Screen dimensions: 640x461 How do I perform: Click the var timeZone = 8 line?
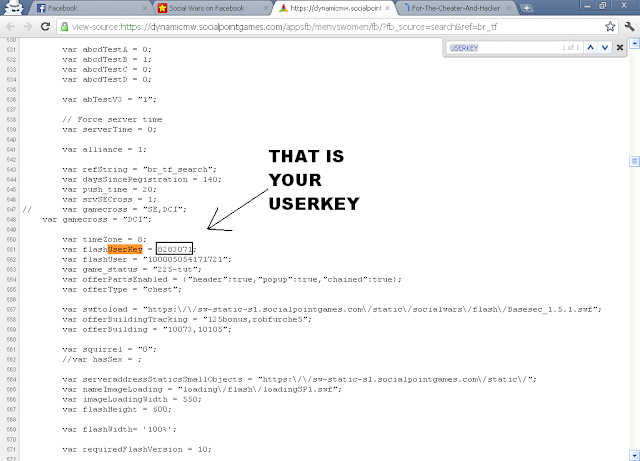pos(104,239)
